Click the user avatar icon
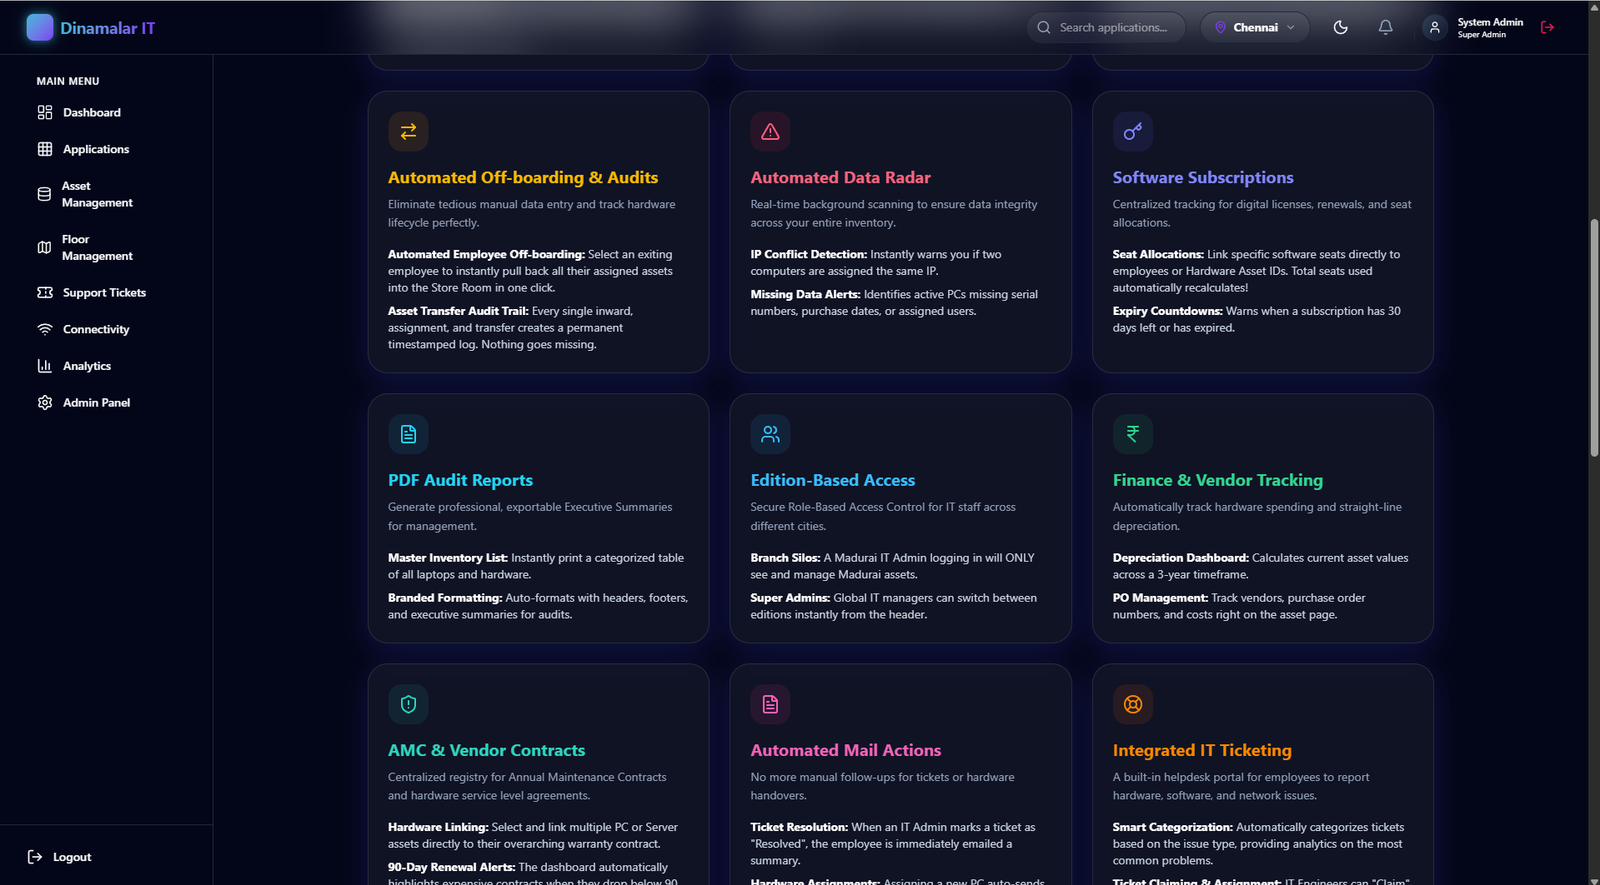The width and height of the screenshot is (1600, 885). [x=1434, y=27]
